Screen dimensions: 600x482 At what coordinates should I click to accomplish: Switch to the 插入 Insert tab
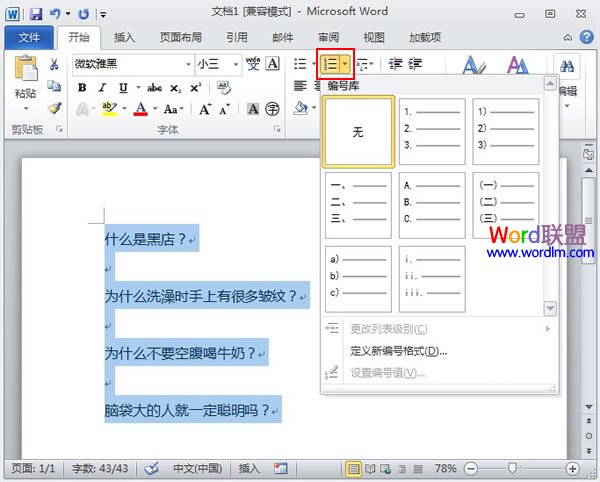click(x=124, y=37)
